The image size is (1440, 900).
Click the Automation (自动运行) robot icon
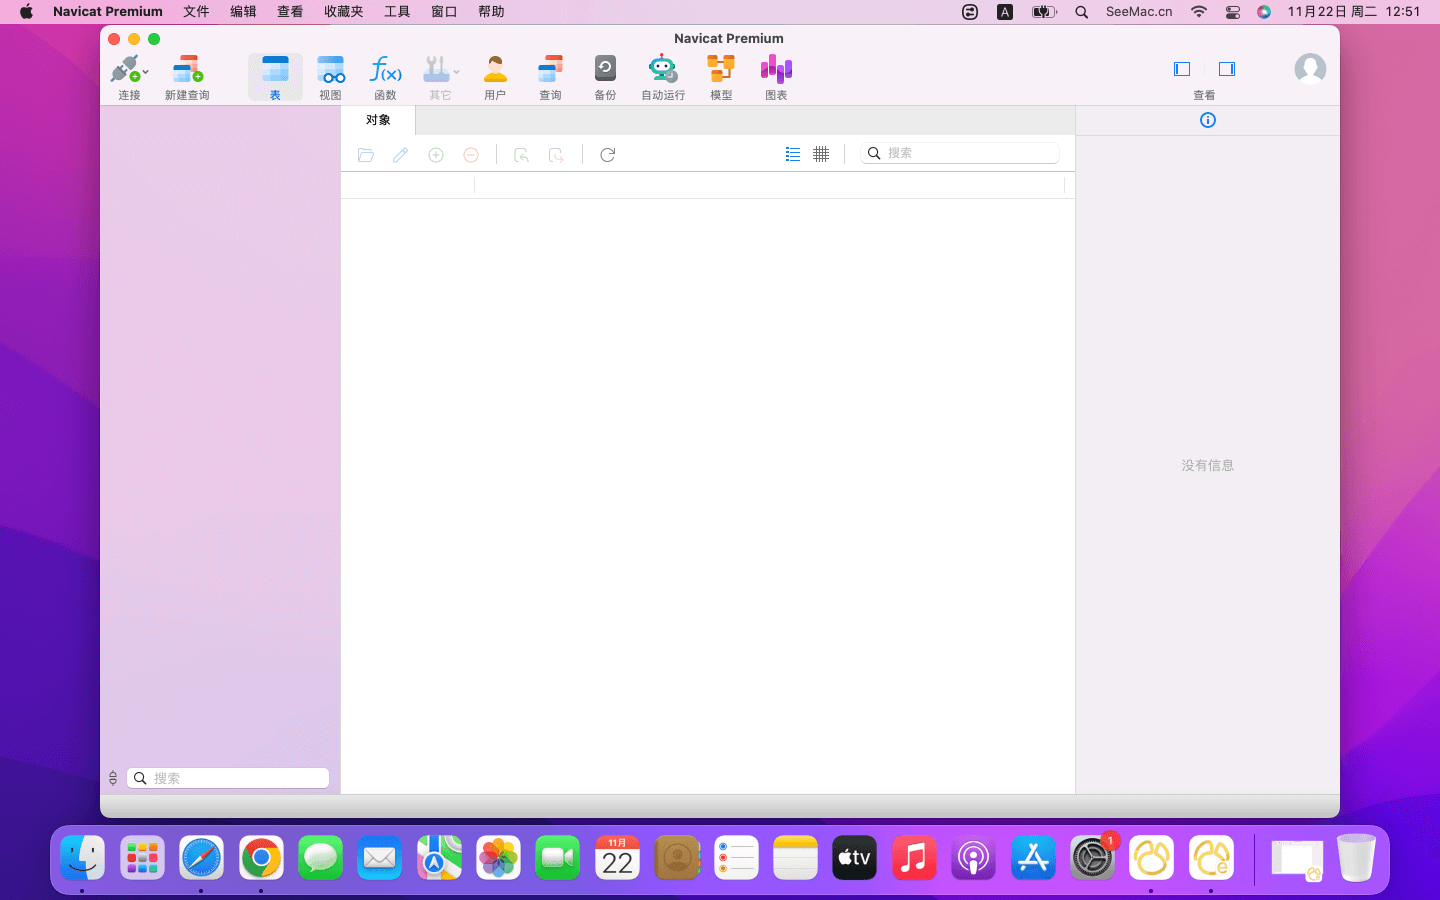point(662,70)
